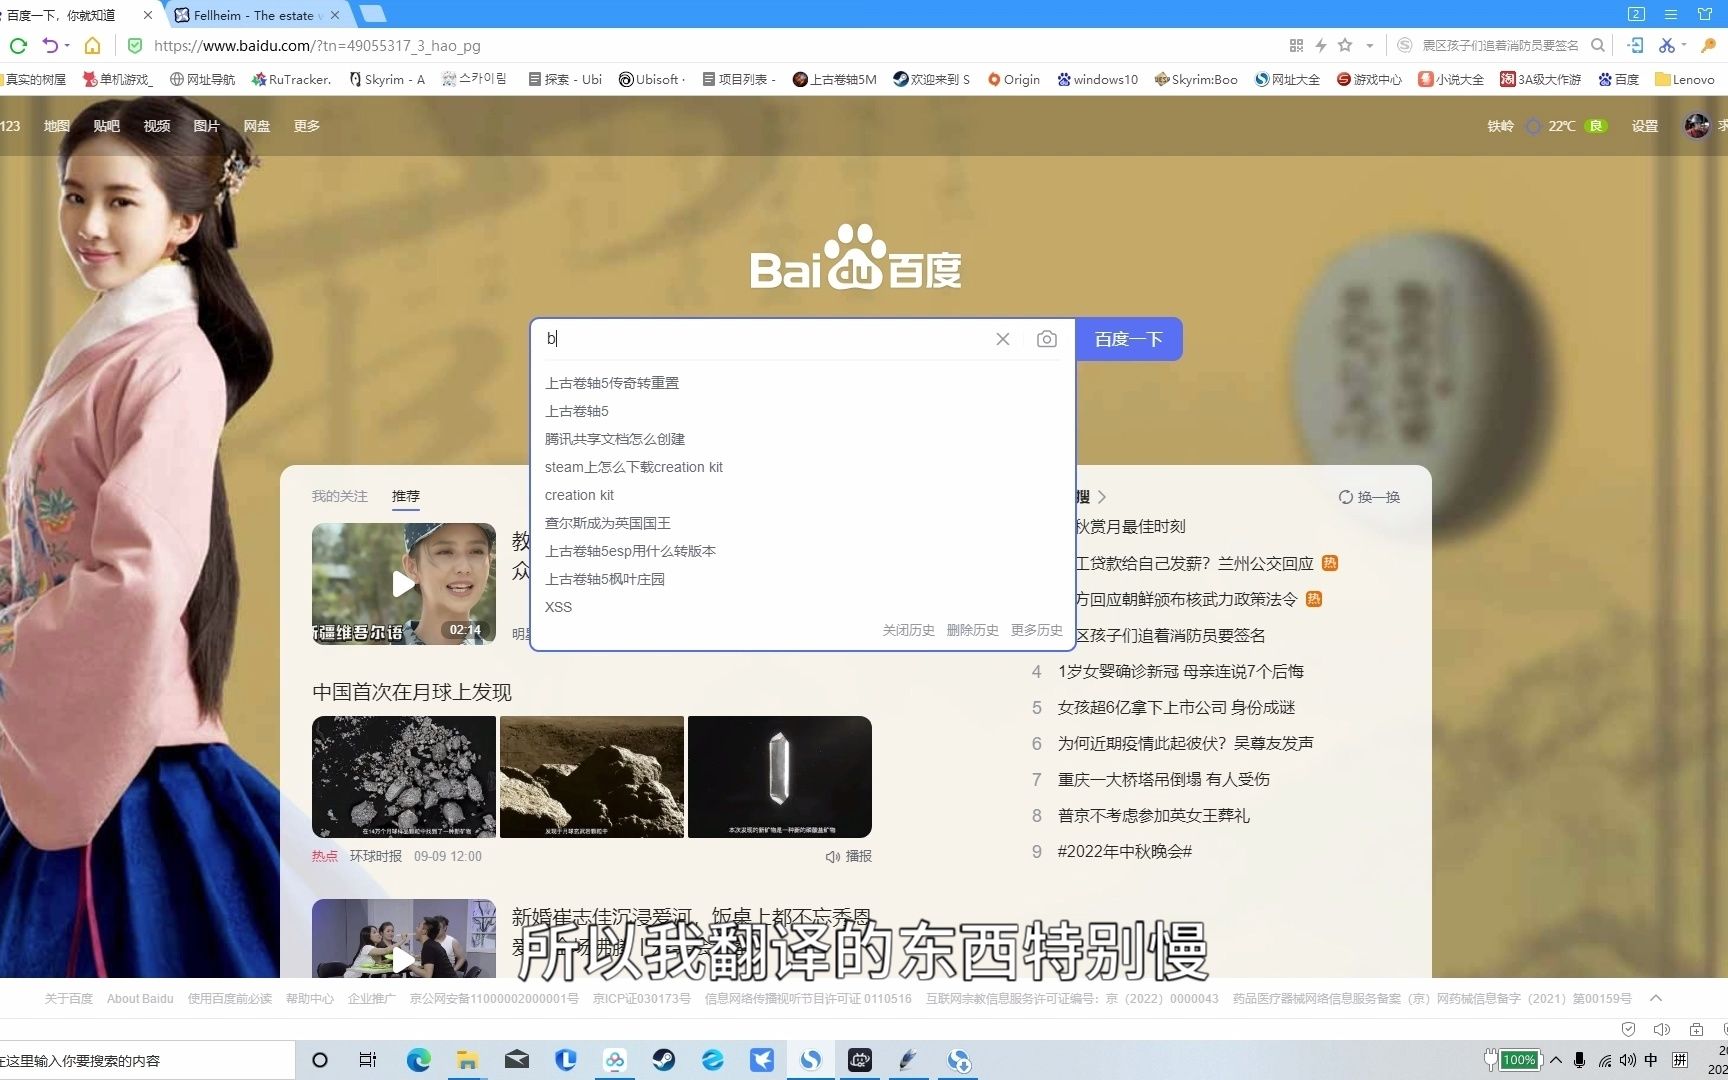Click the QR code icon in address bar
This screenshot has width=1728, height=1080.
click(1296, 45)
